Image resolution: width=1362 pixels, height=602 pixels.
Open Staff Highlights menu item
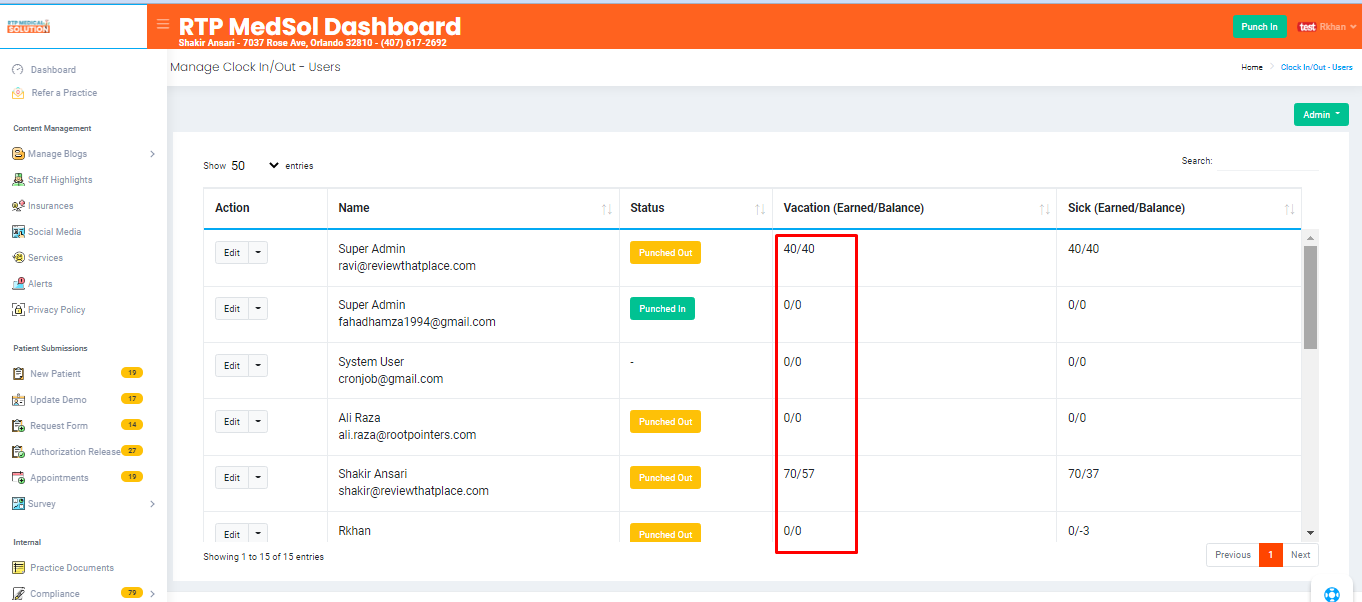pos(60,180)
